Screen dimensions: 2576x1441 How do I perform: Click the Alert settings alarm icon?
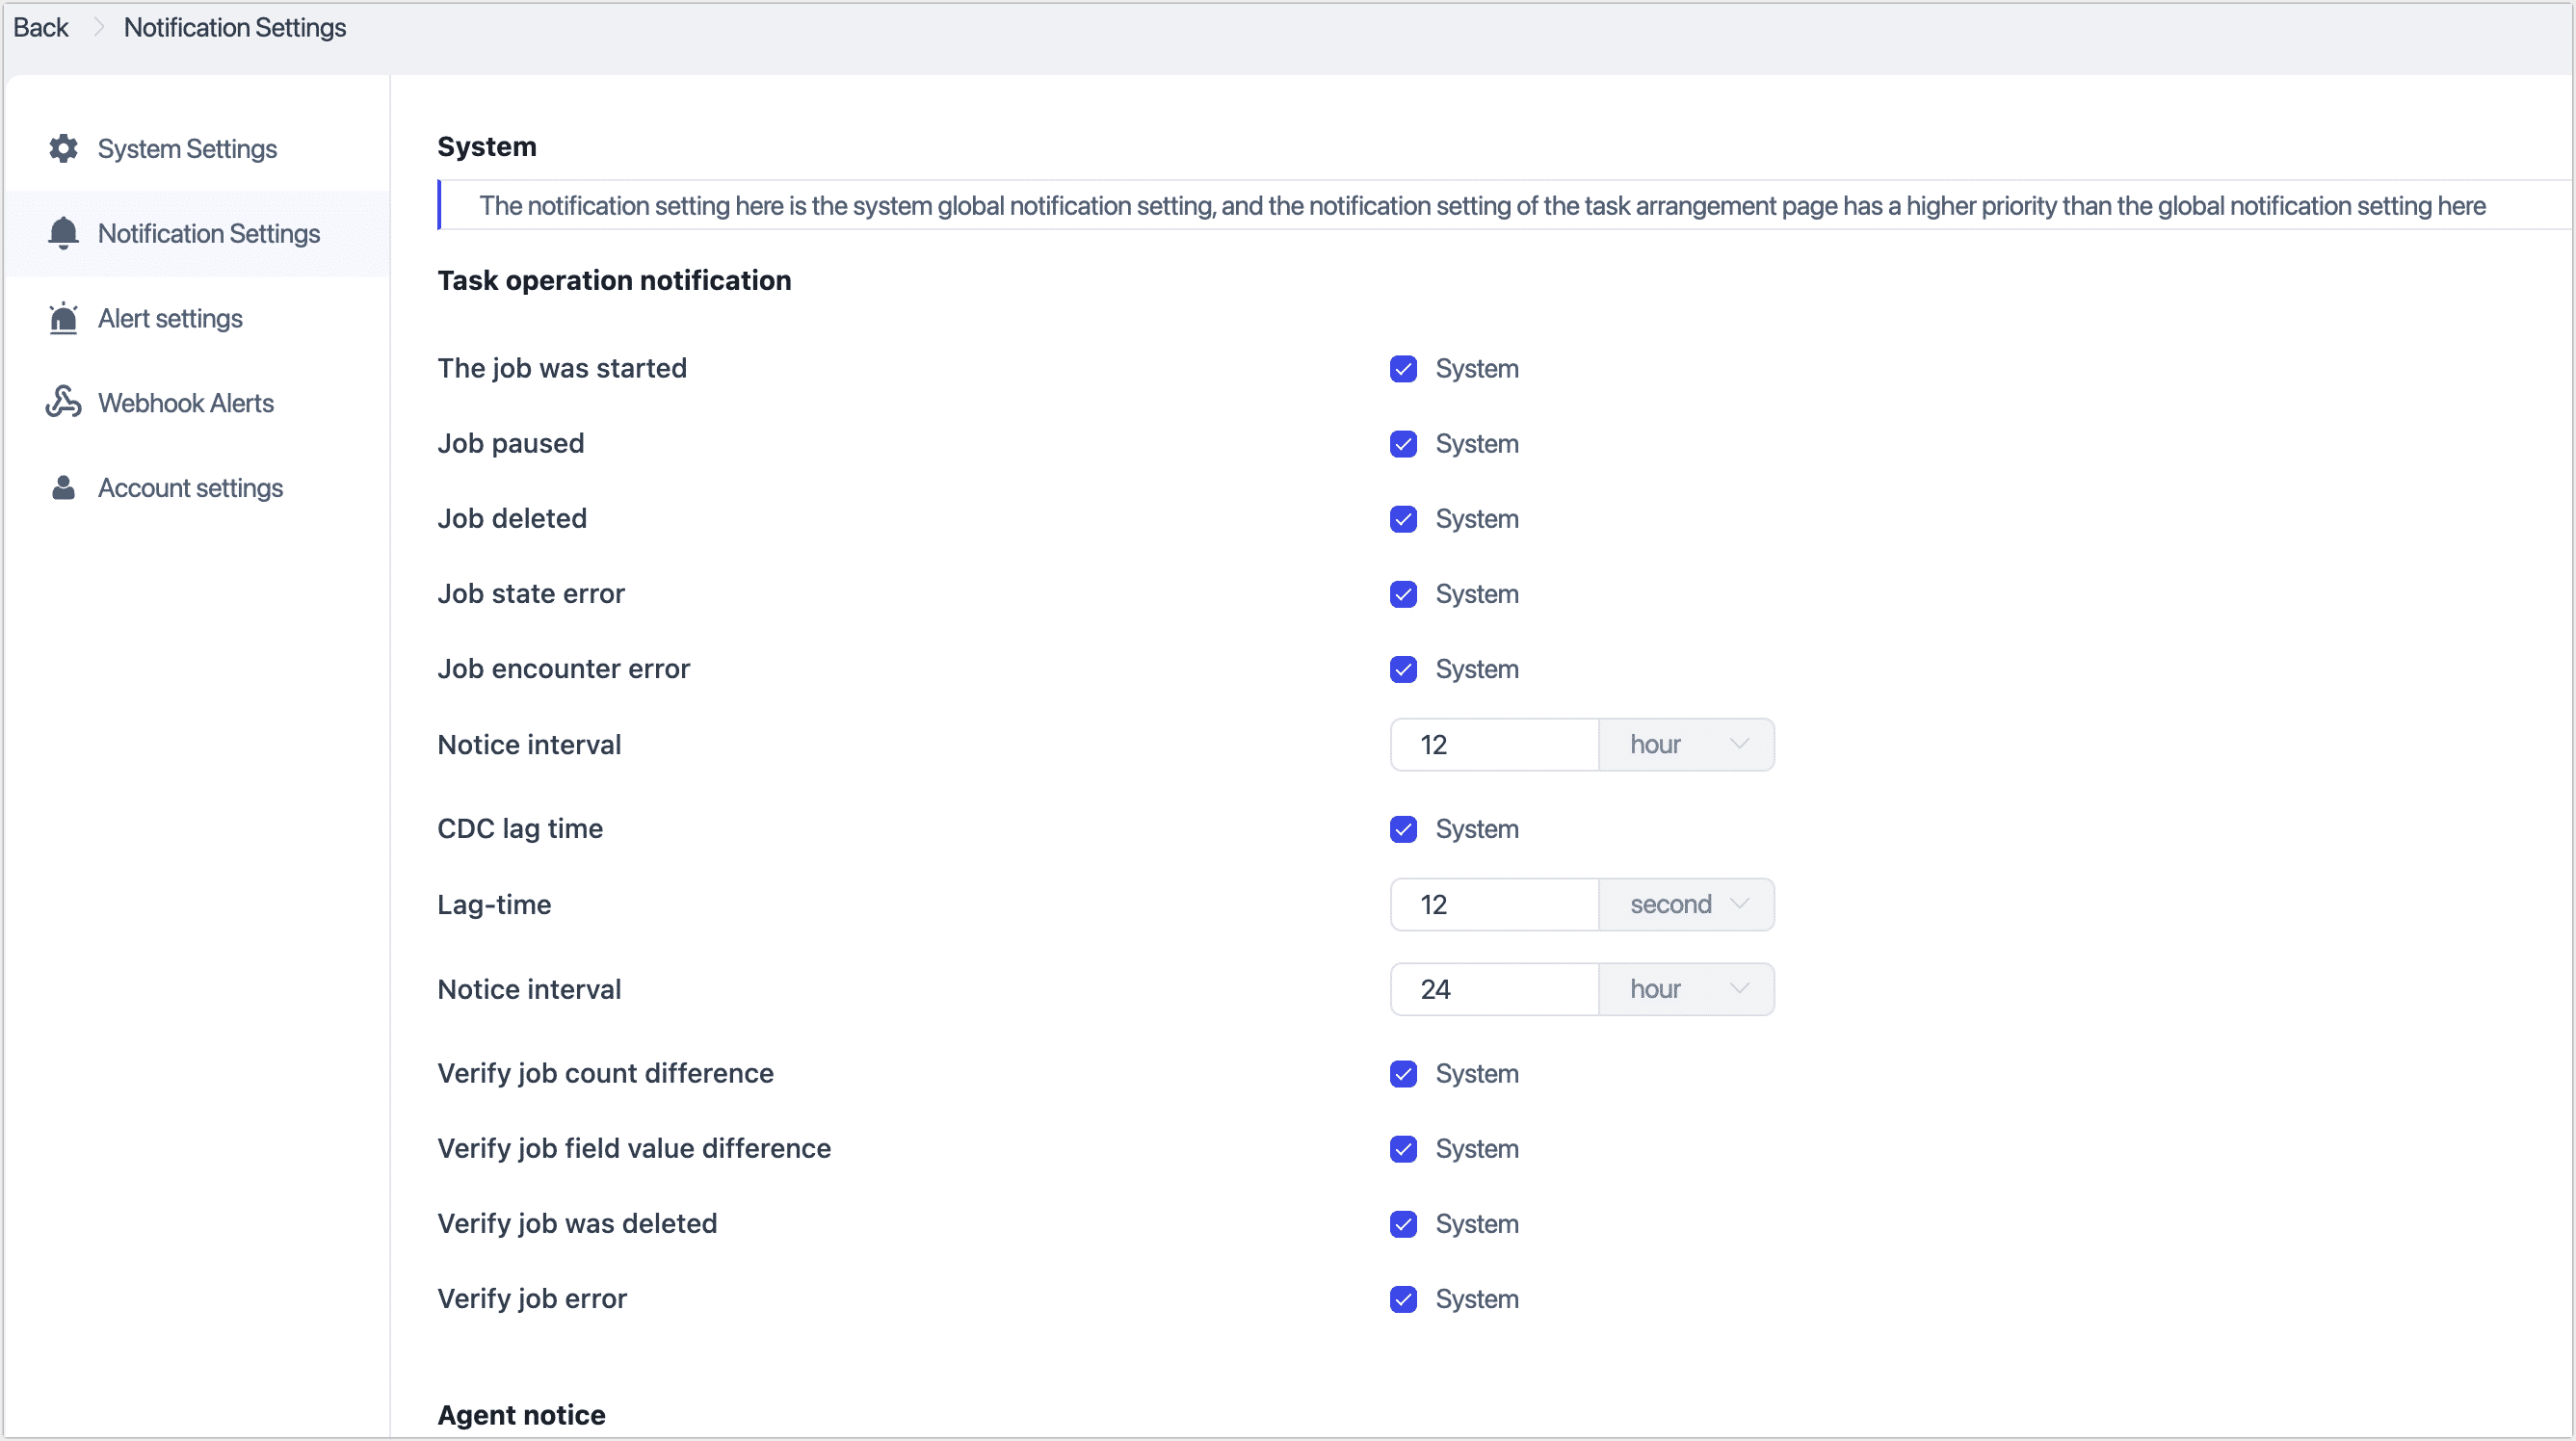[63, 318]
